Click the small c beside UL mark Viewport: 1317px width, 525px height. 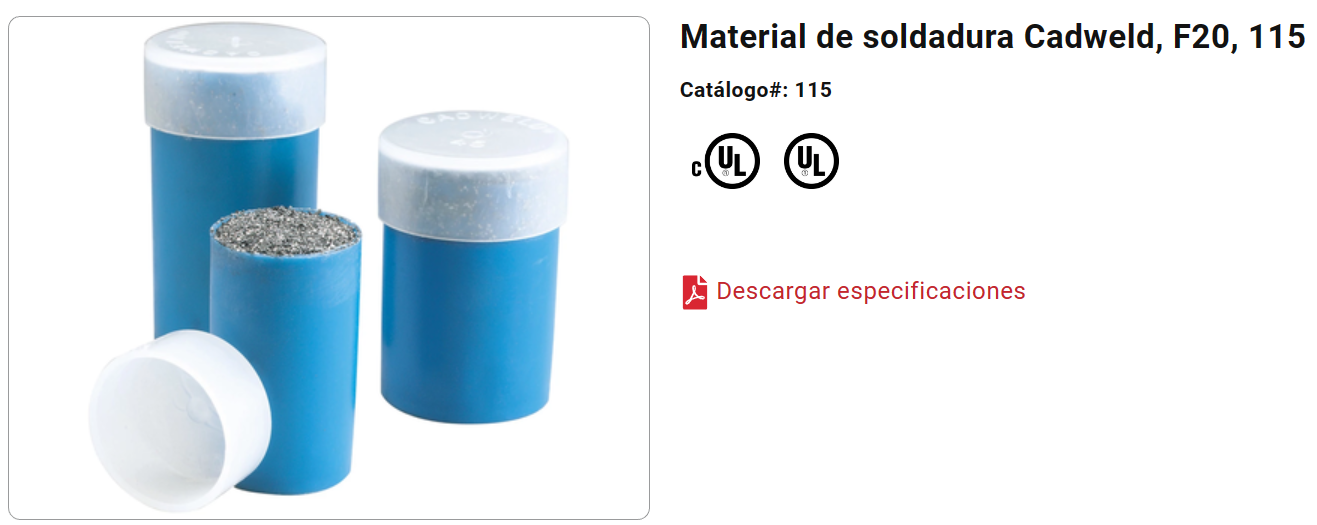(x=696, y=168)
